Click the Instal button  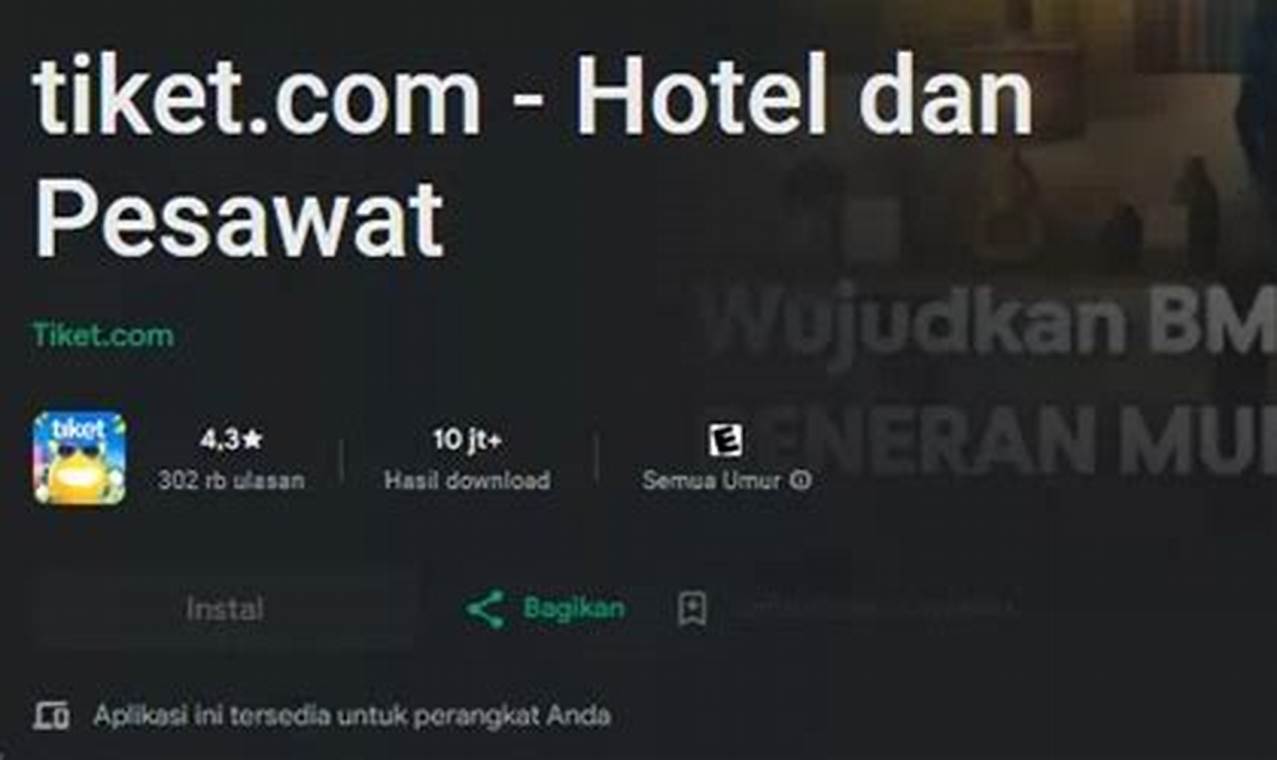(x=225, y=609)
